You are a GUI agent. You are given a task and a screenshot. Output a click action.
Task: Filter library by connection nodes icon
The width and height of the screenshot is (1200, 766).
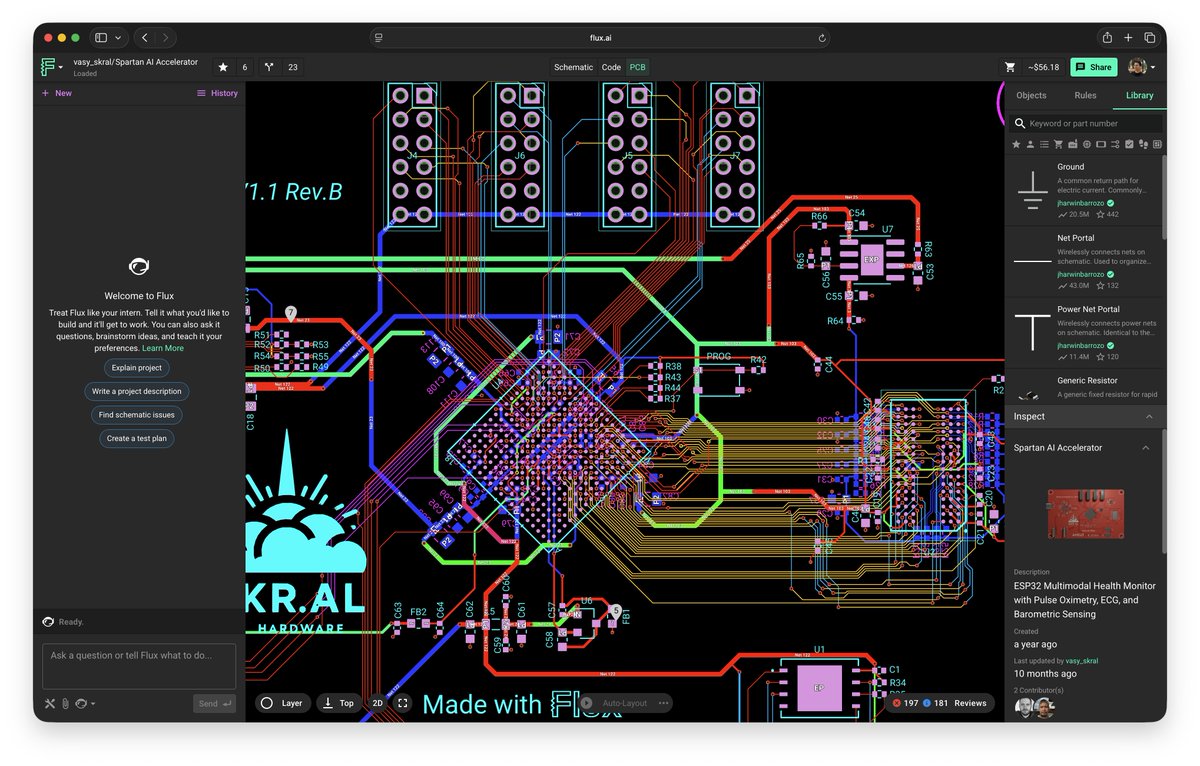[1115, 145]
